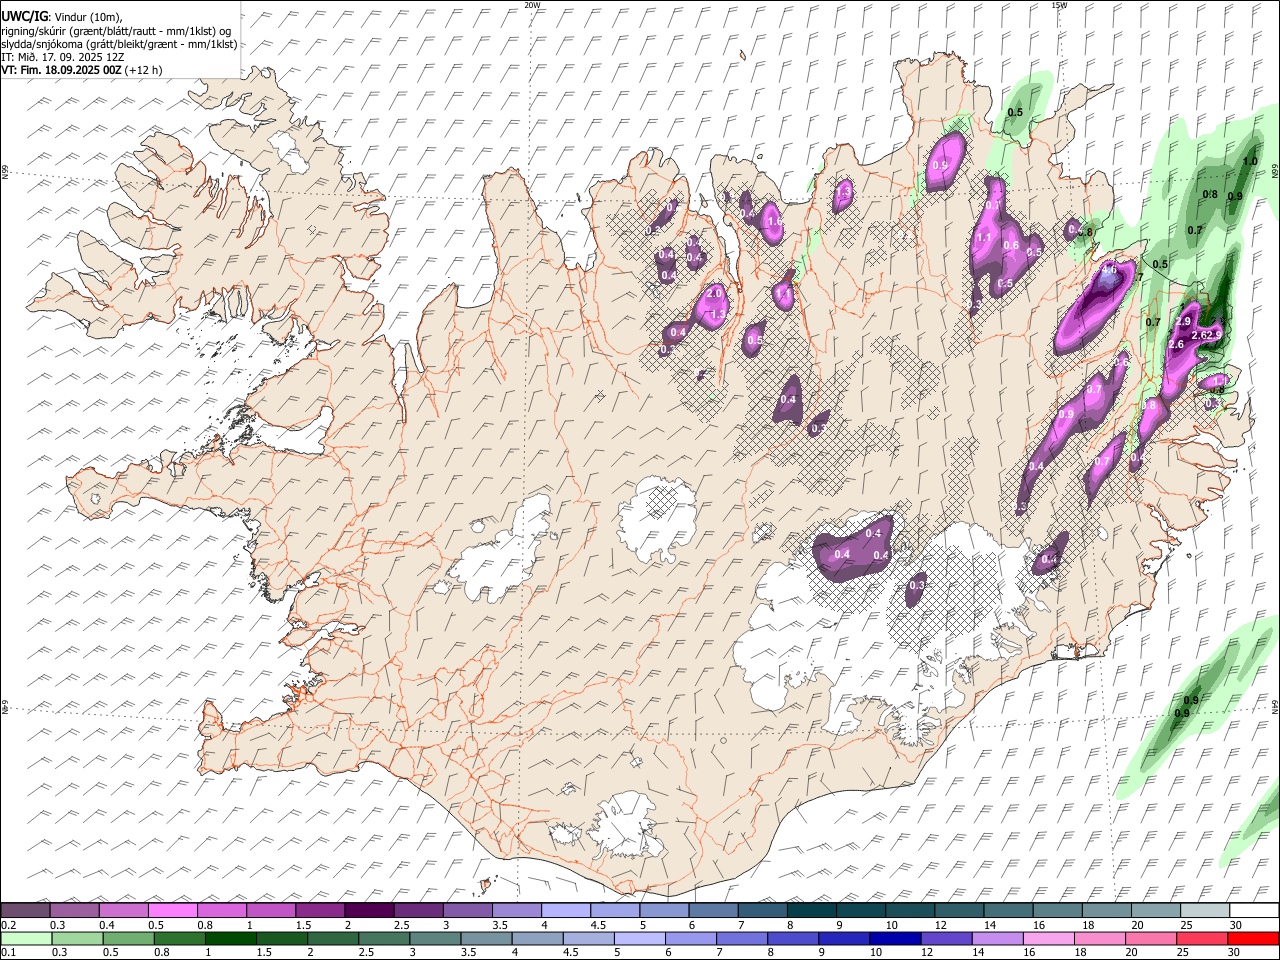1280x960 pixels.
Task: Pick green-scale swatch between 0.3 and 0.5
Action: pyautogui.click(x=77, y=939)
